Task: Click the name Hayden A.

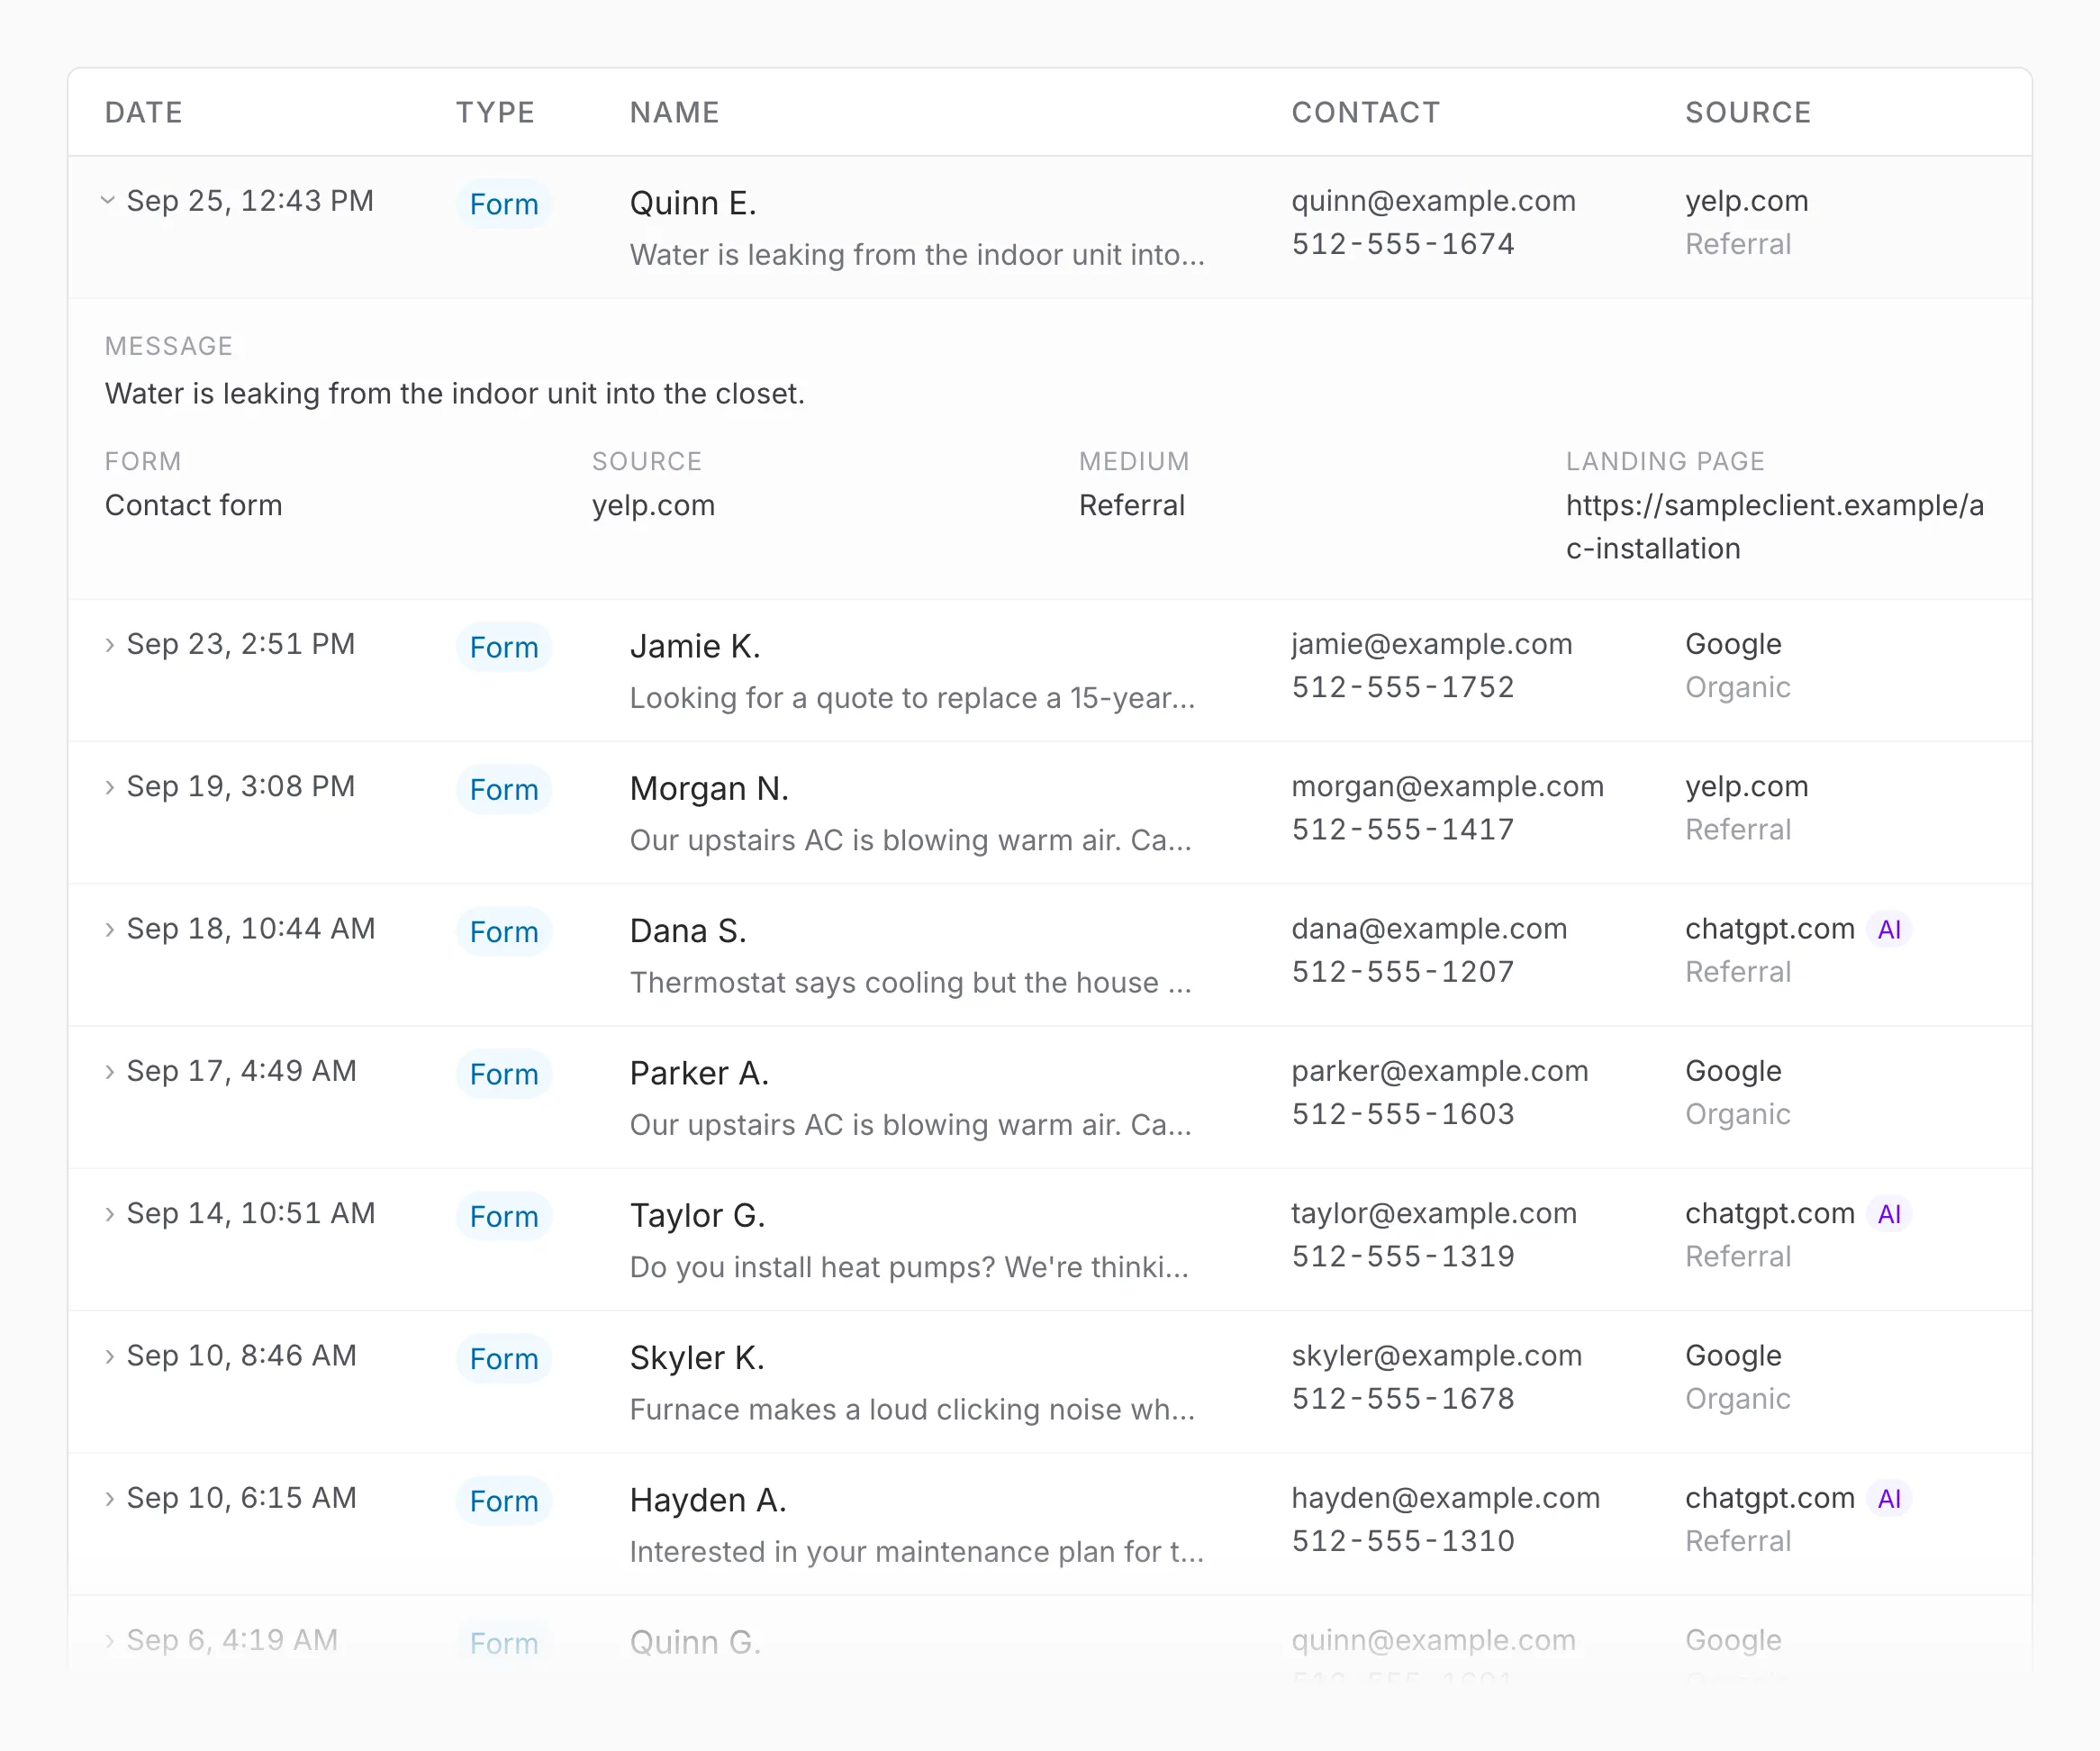Action: coord(708,1501)
